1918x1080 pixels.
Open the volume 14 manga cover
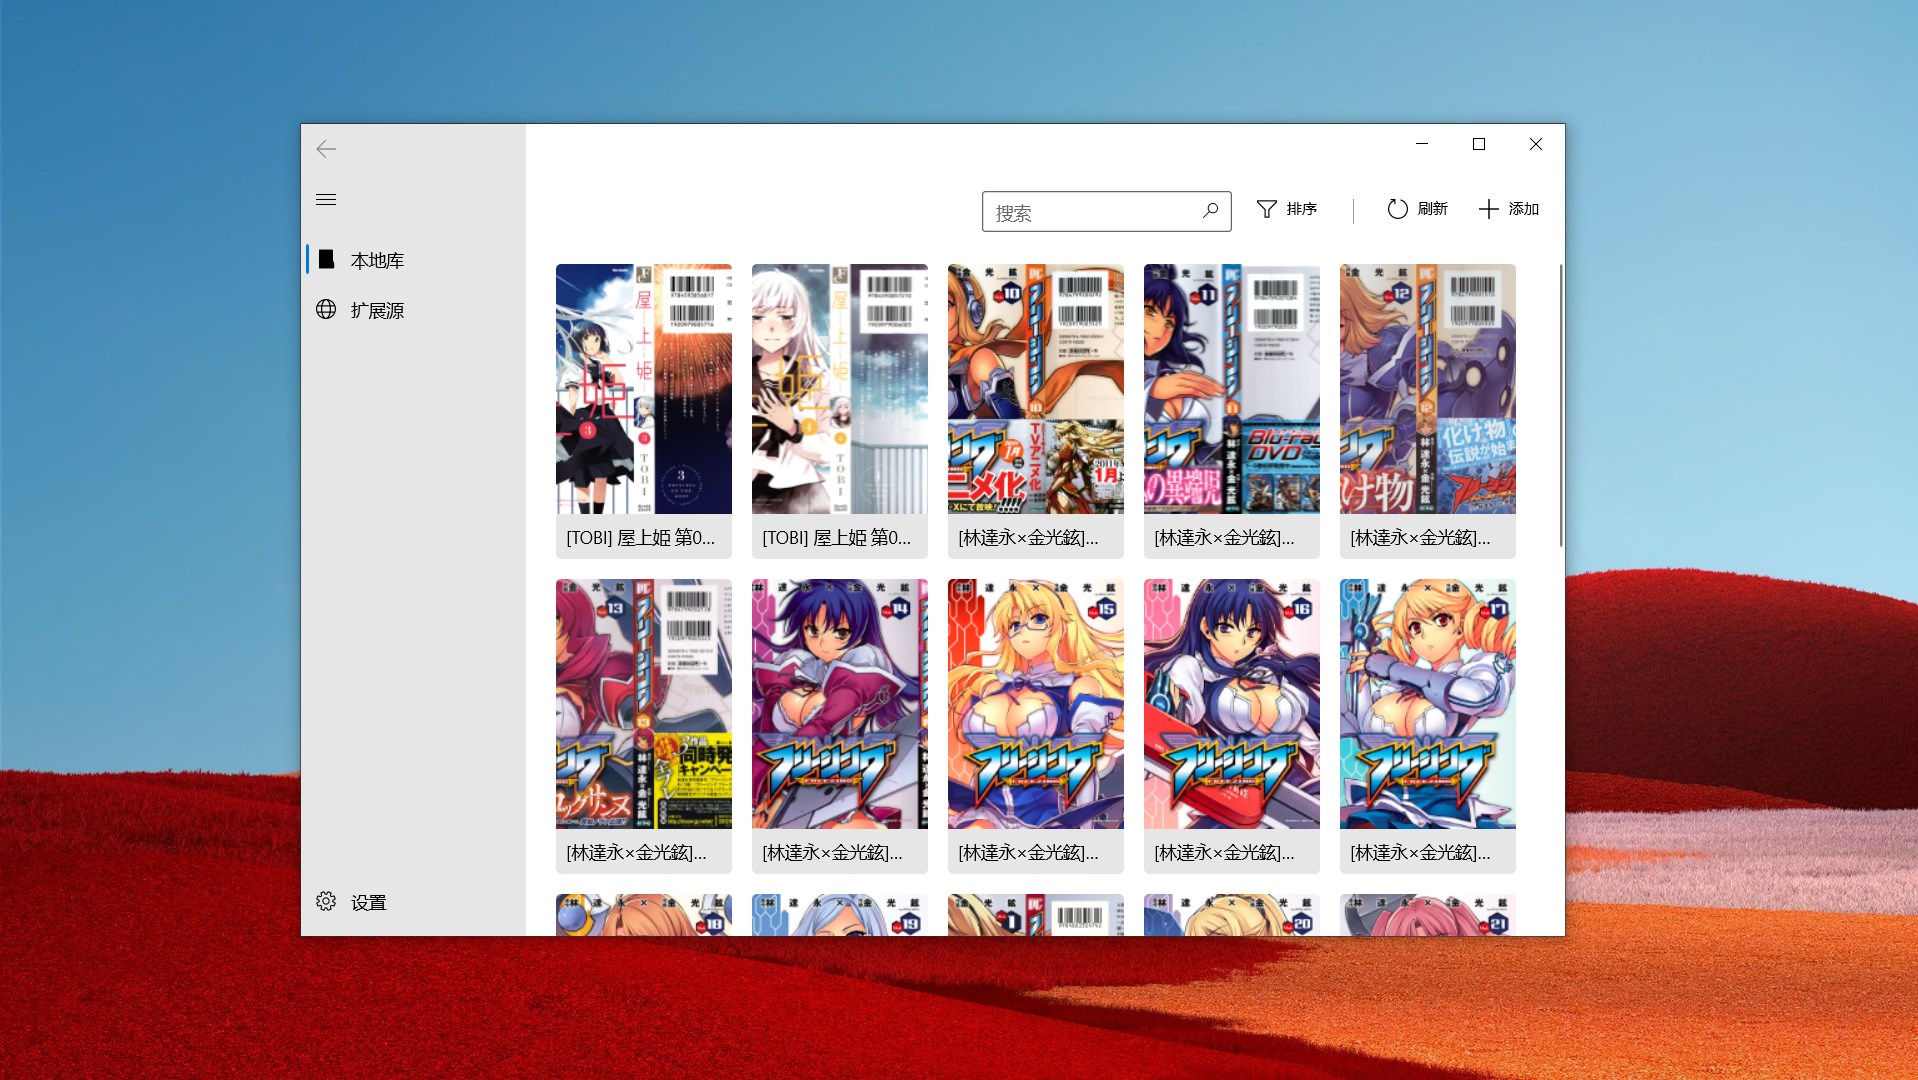tap(840, 704)
